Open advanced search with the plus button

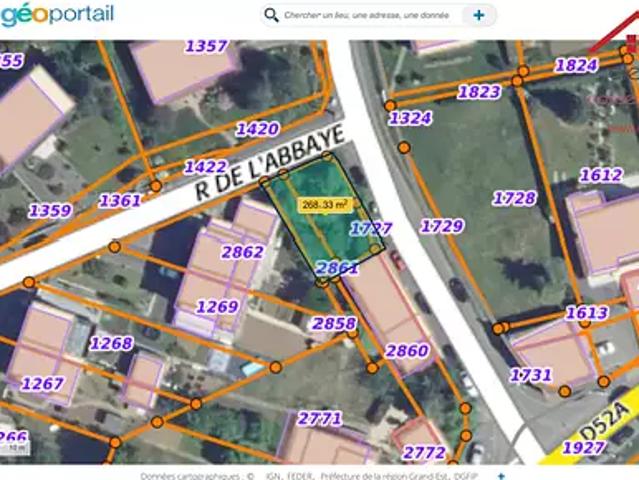[x=479, y=15]
